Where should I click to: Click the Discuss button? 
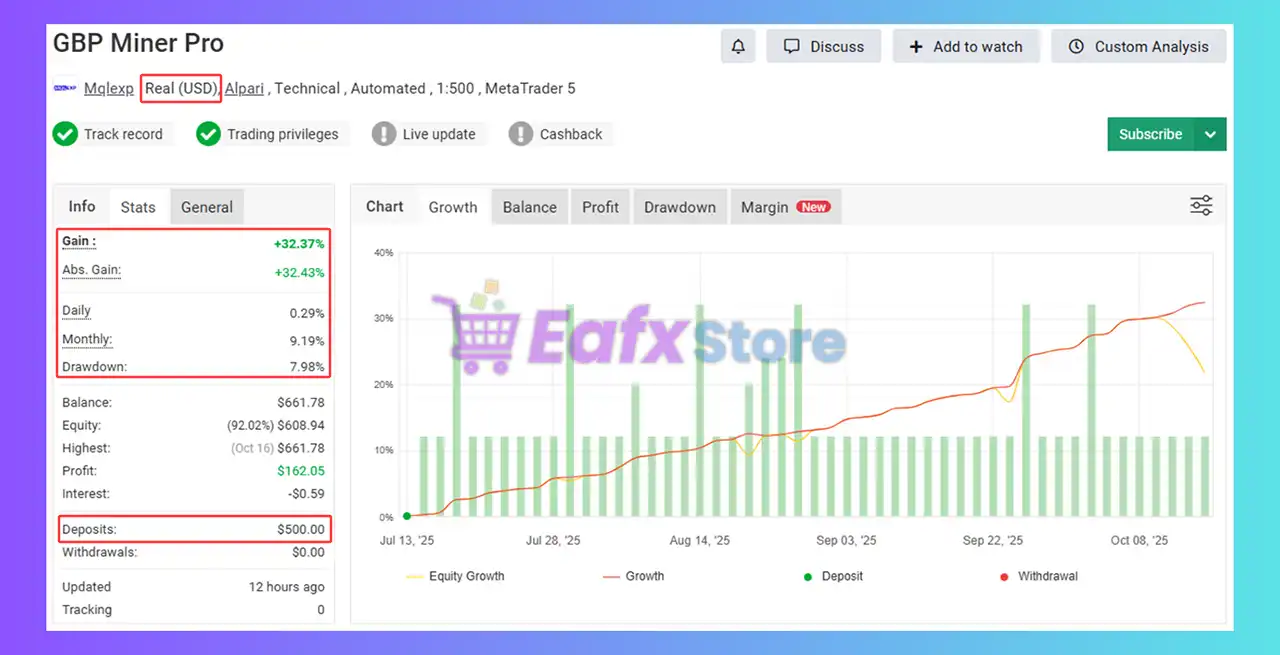tap(823, 47)
